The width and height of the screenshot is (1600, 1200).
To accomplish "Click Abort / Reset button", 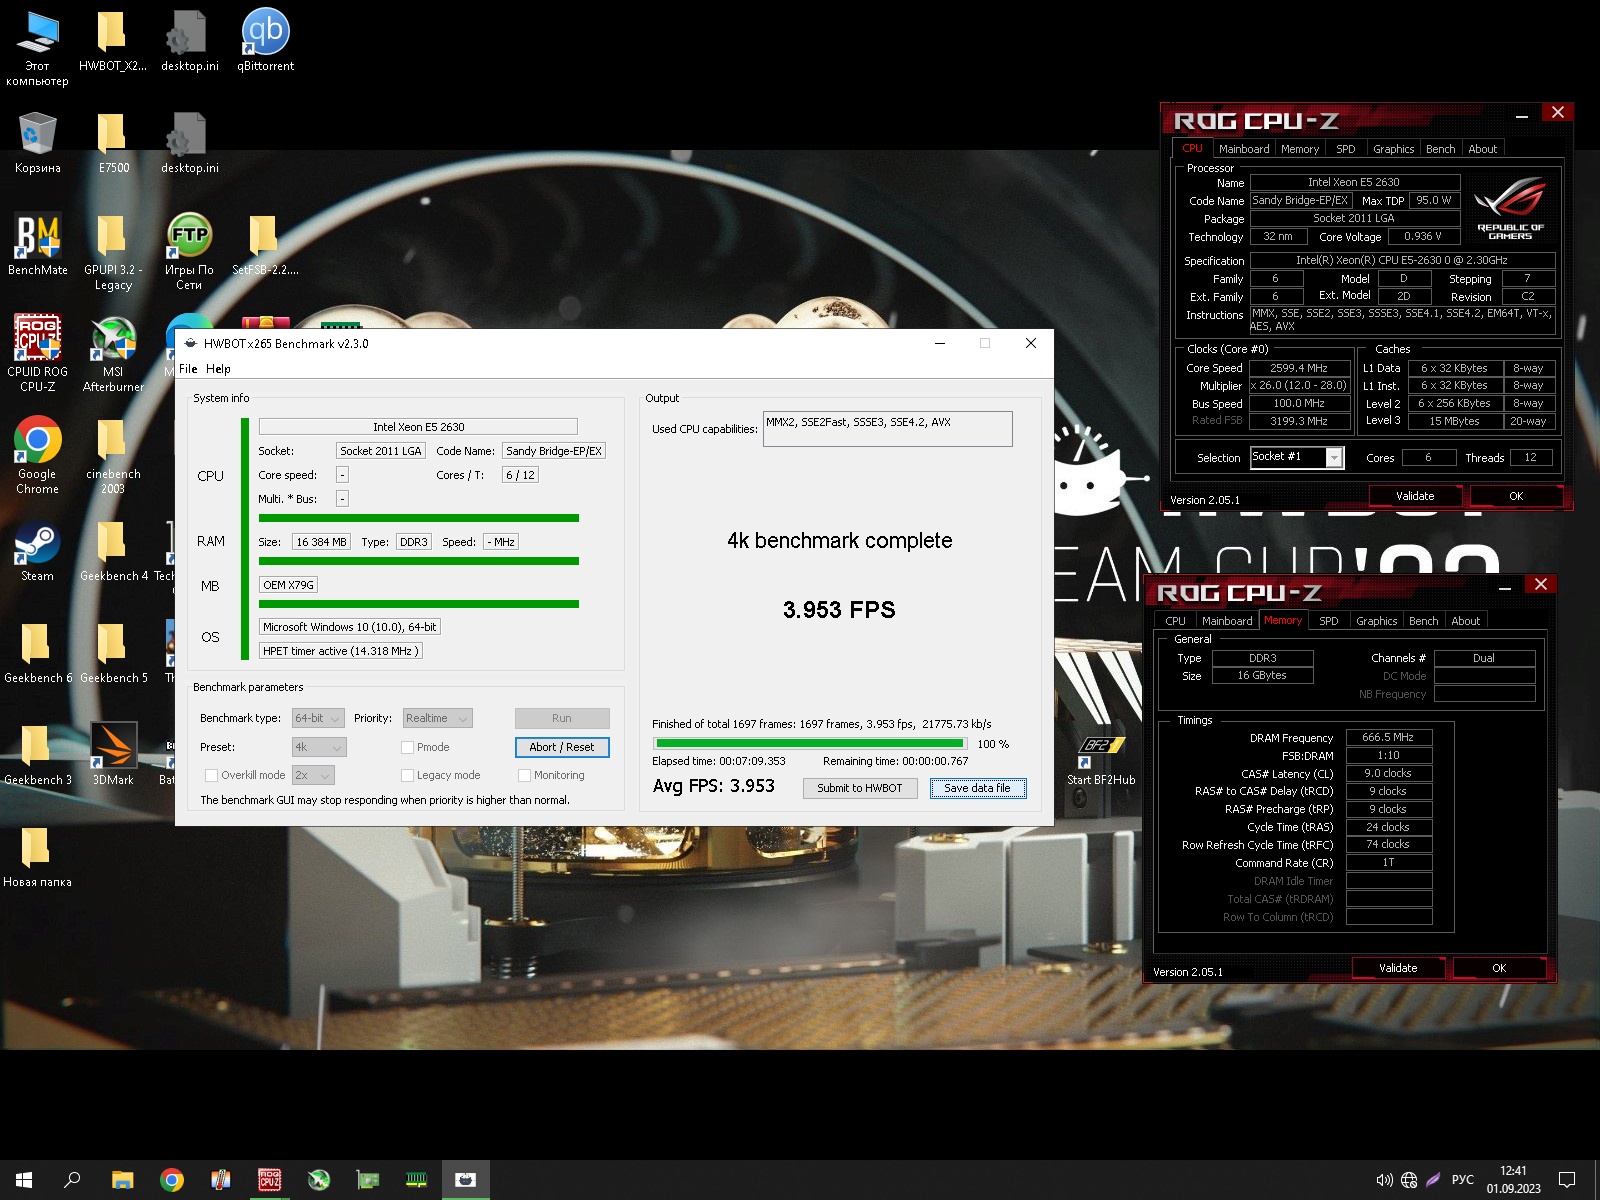I will point(561,747).
